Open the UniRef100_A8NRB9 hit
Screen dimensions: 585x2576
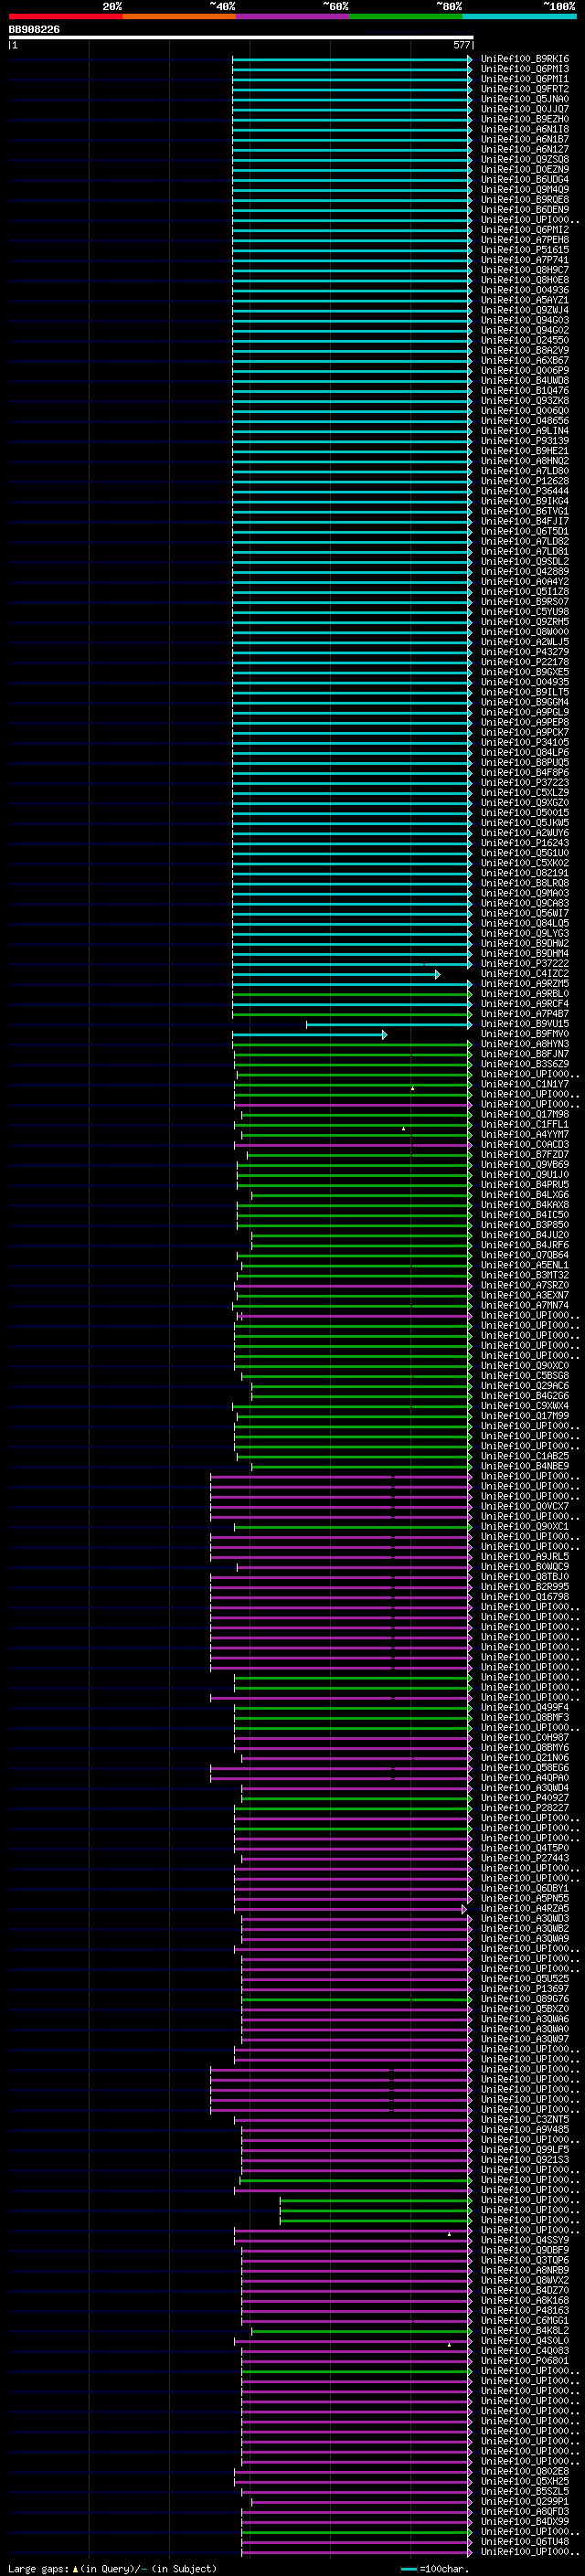[525, 2270]
